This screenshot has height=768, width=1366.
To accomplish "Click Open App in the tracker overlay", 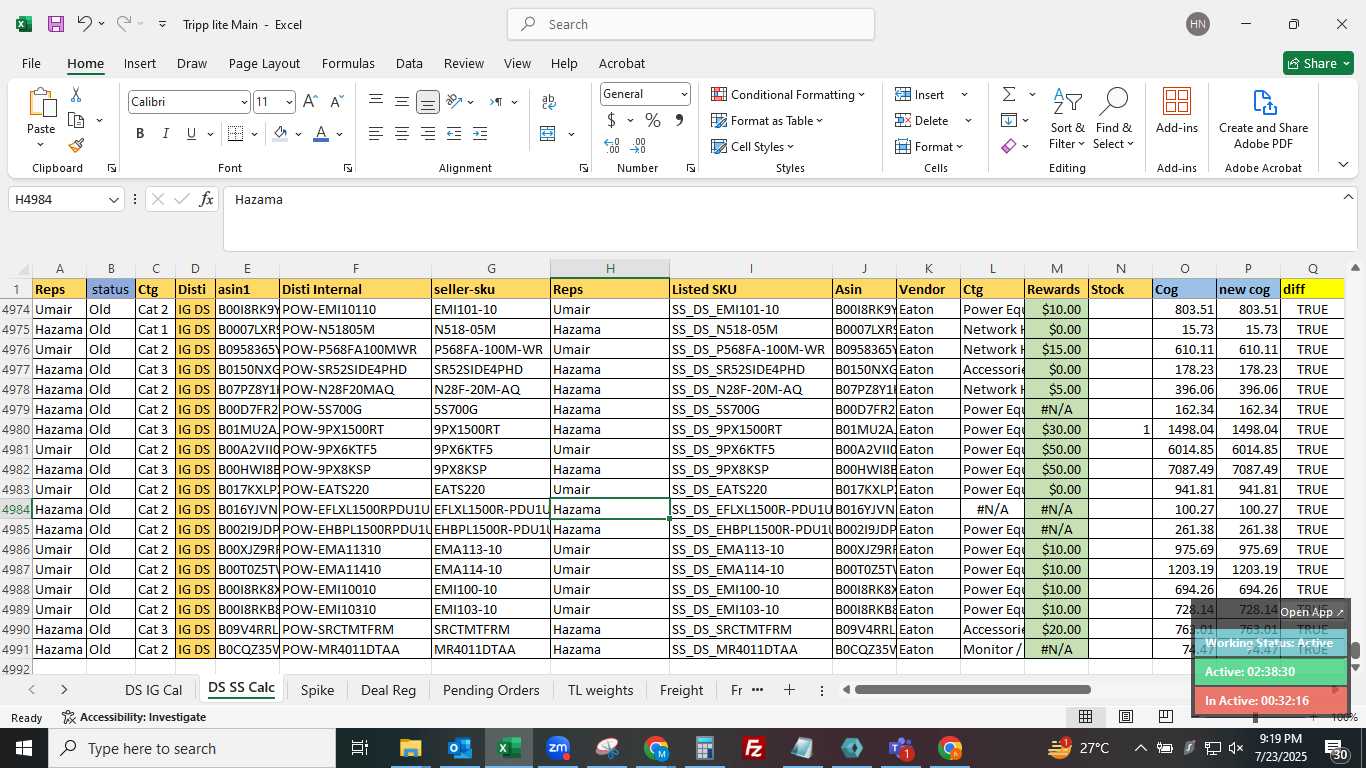I will pos(1312,612).
